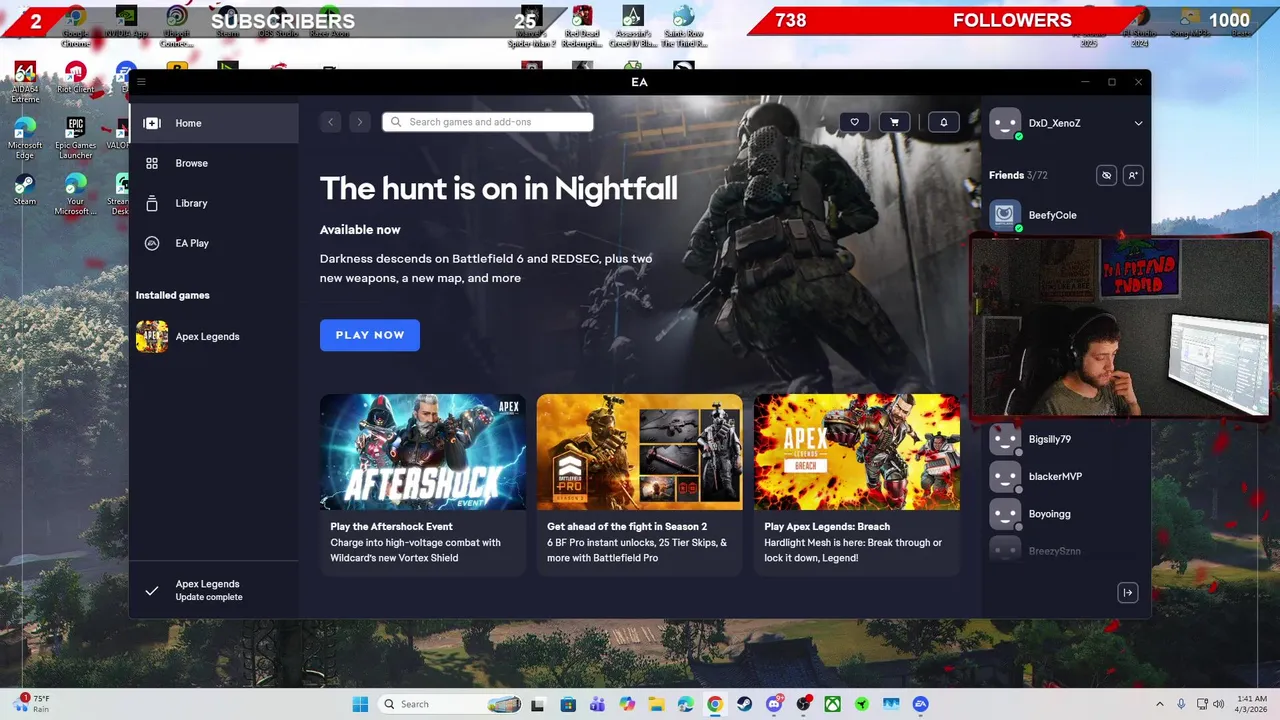Open File Explorer from the taskbar

(x=656, y=704)
